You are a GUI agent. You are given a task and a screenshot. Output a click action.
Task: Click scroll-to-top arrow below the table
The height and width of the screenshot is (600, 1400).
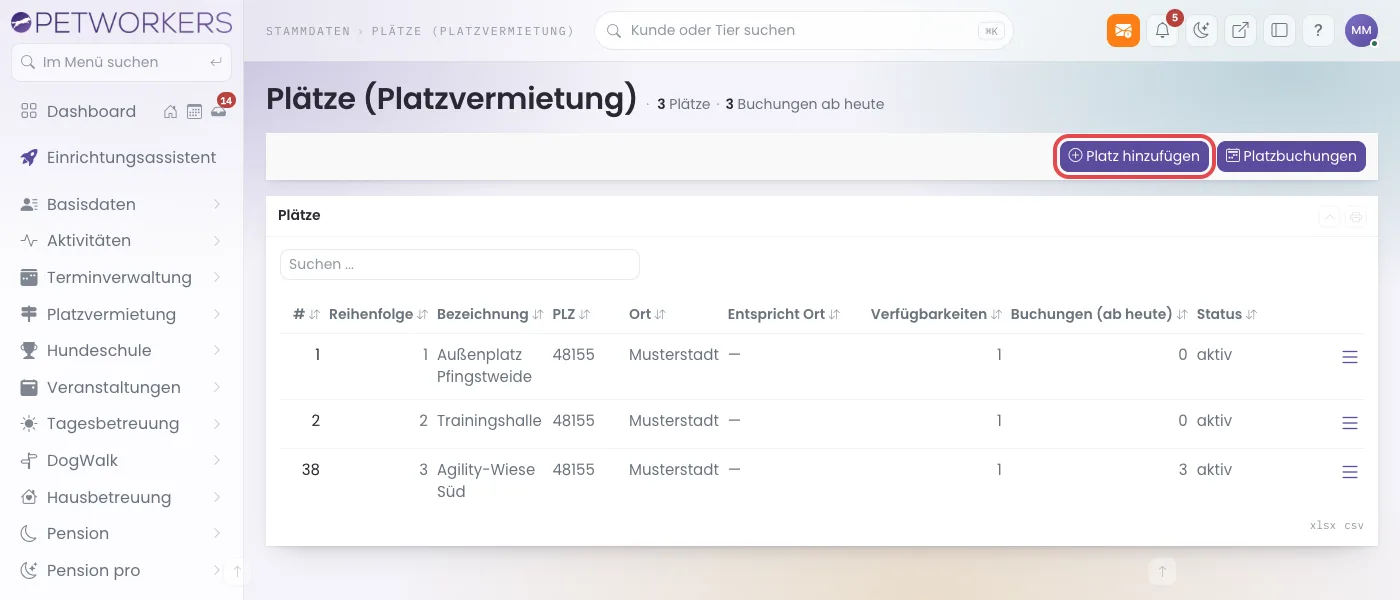[1162, 572]
